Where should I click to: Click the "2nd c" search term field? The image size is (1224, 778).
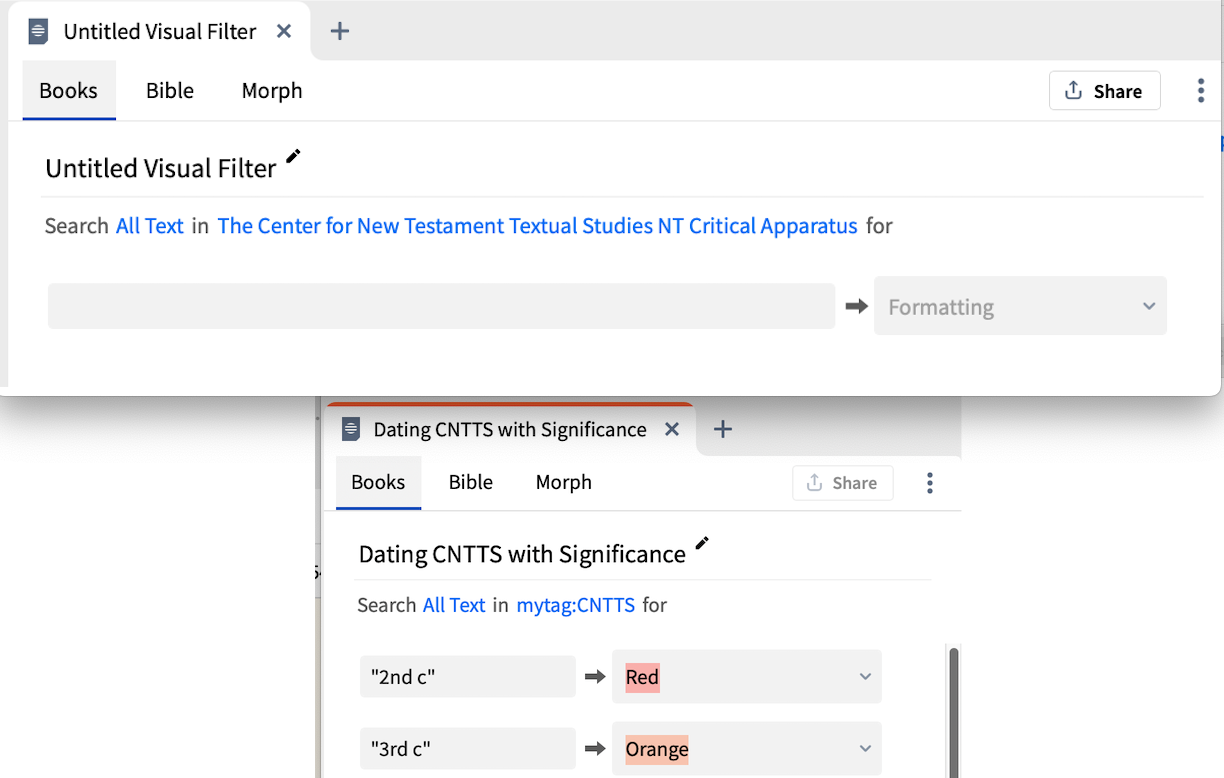click(468, 677)
